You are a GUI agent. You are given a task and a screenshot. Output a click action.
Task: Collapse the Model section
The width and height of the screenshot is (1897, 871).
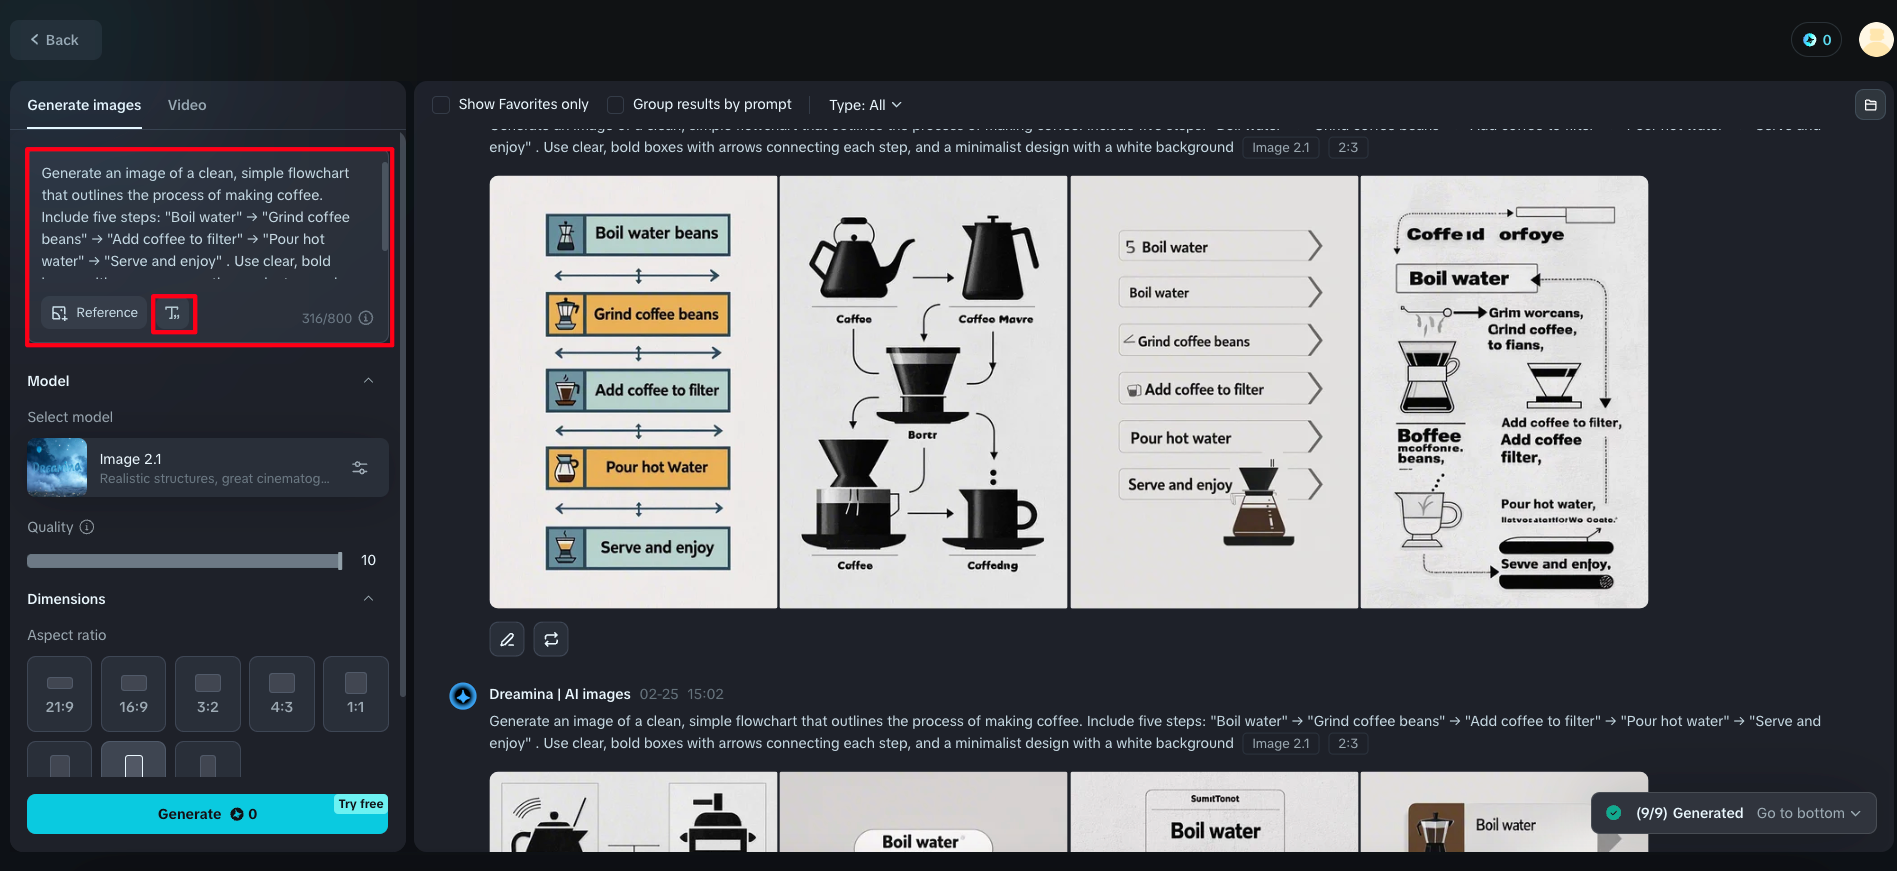[x=368, y=381]
